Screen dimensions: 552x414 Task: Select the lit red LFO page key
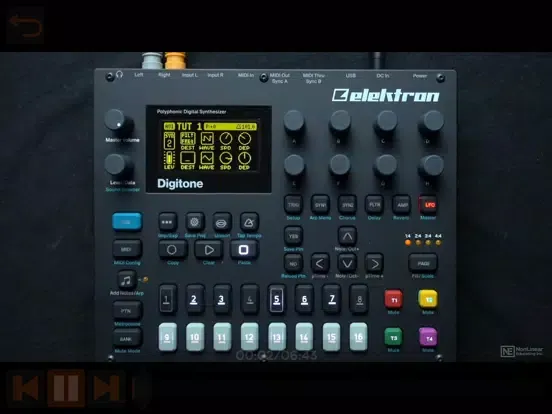click(x=428, y=205)
